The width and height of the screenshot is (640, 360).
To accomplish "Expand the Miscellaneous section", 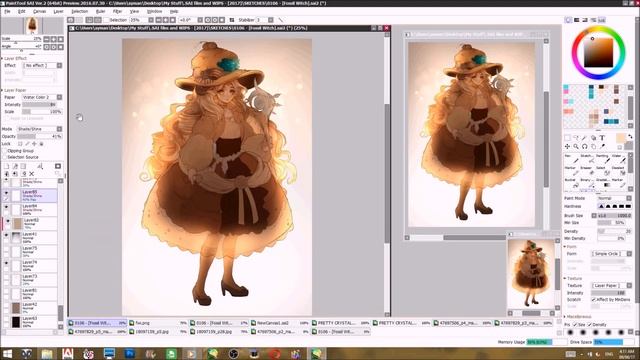I will click(578, 317).
